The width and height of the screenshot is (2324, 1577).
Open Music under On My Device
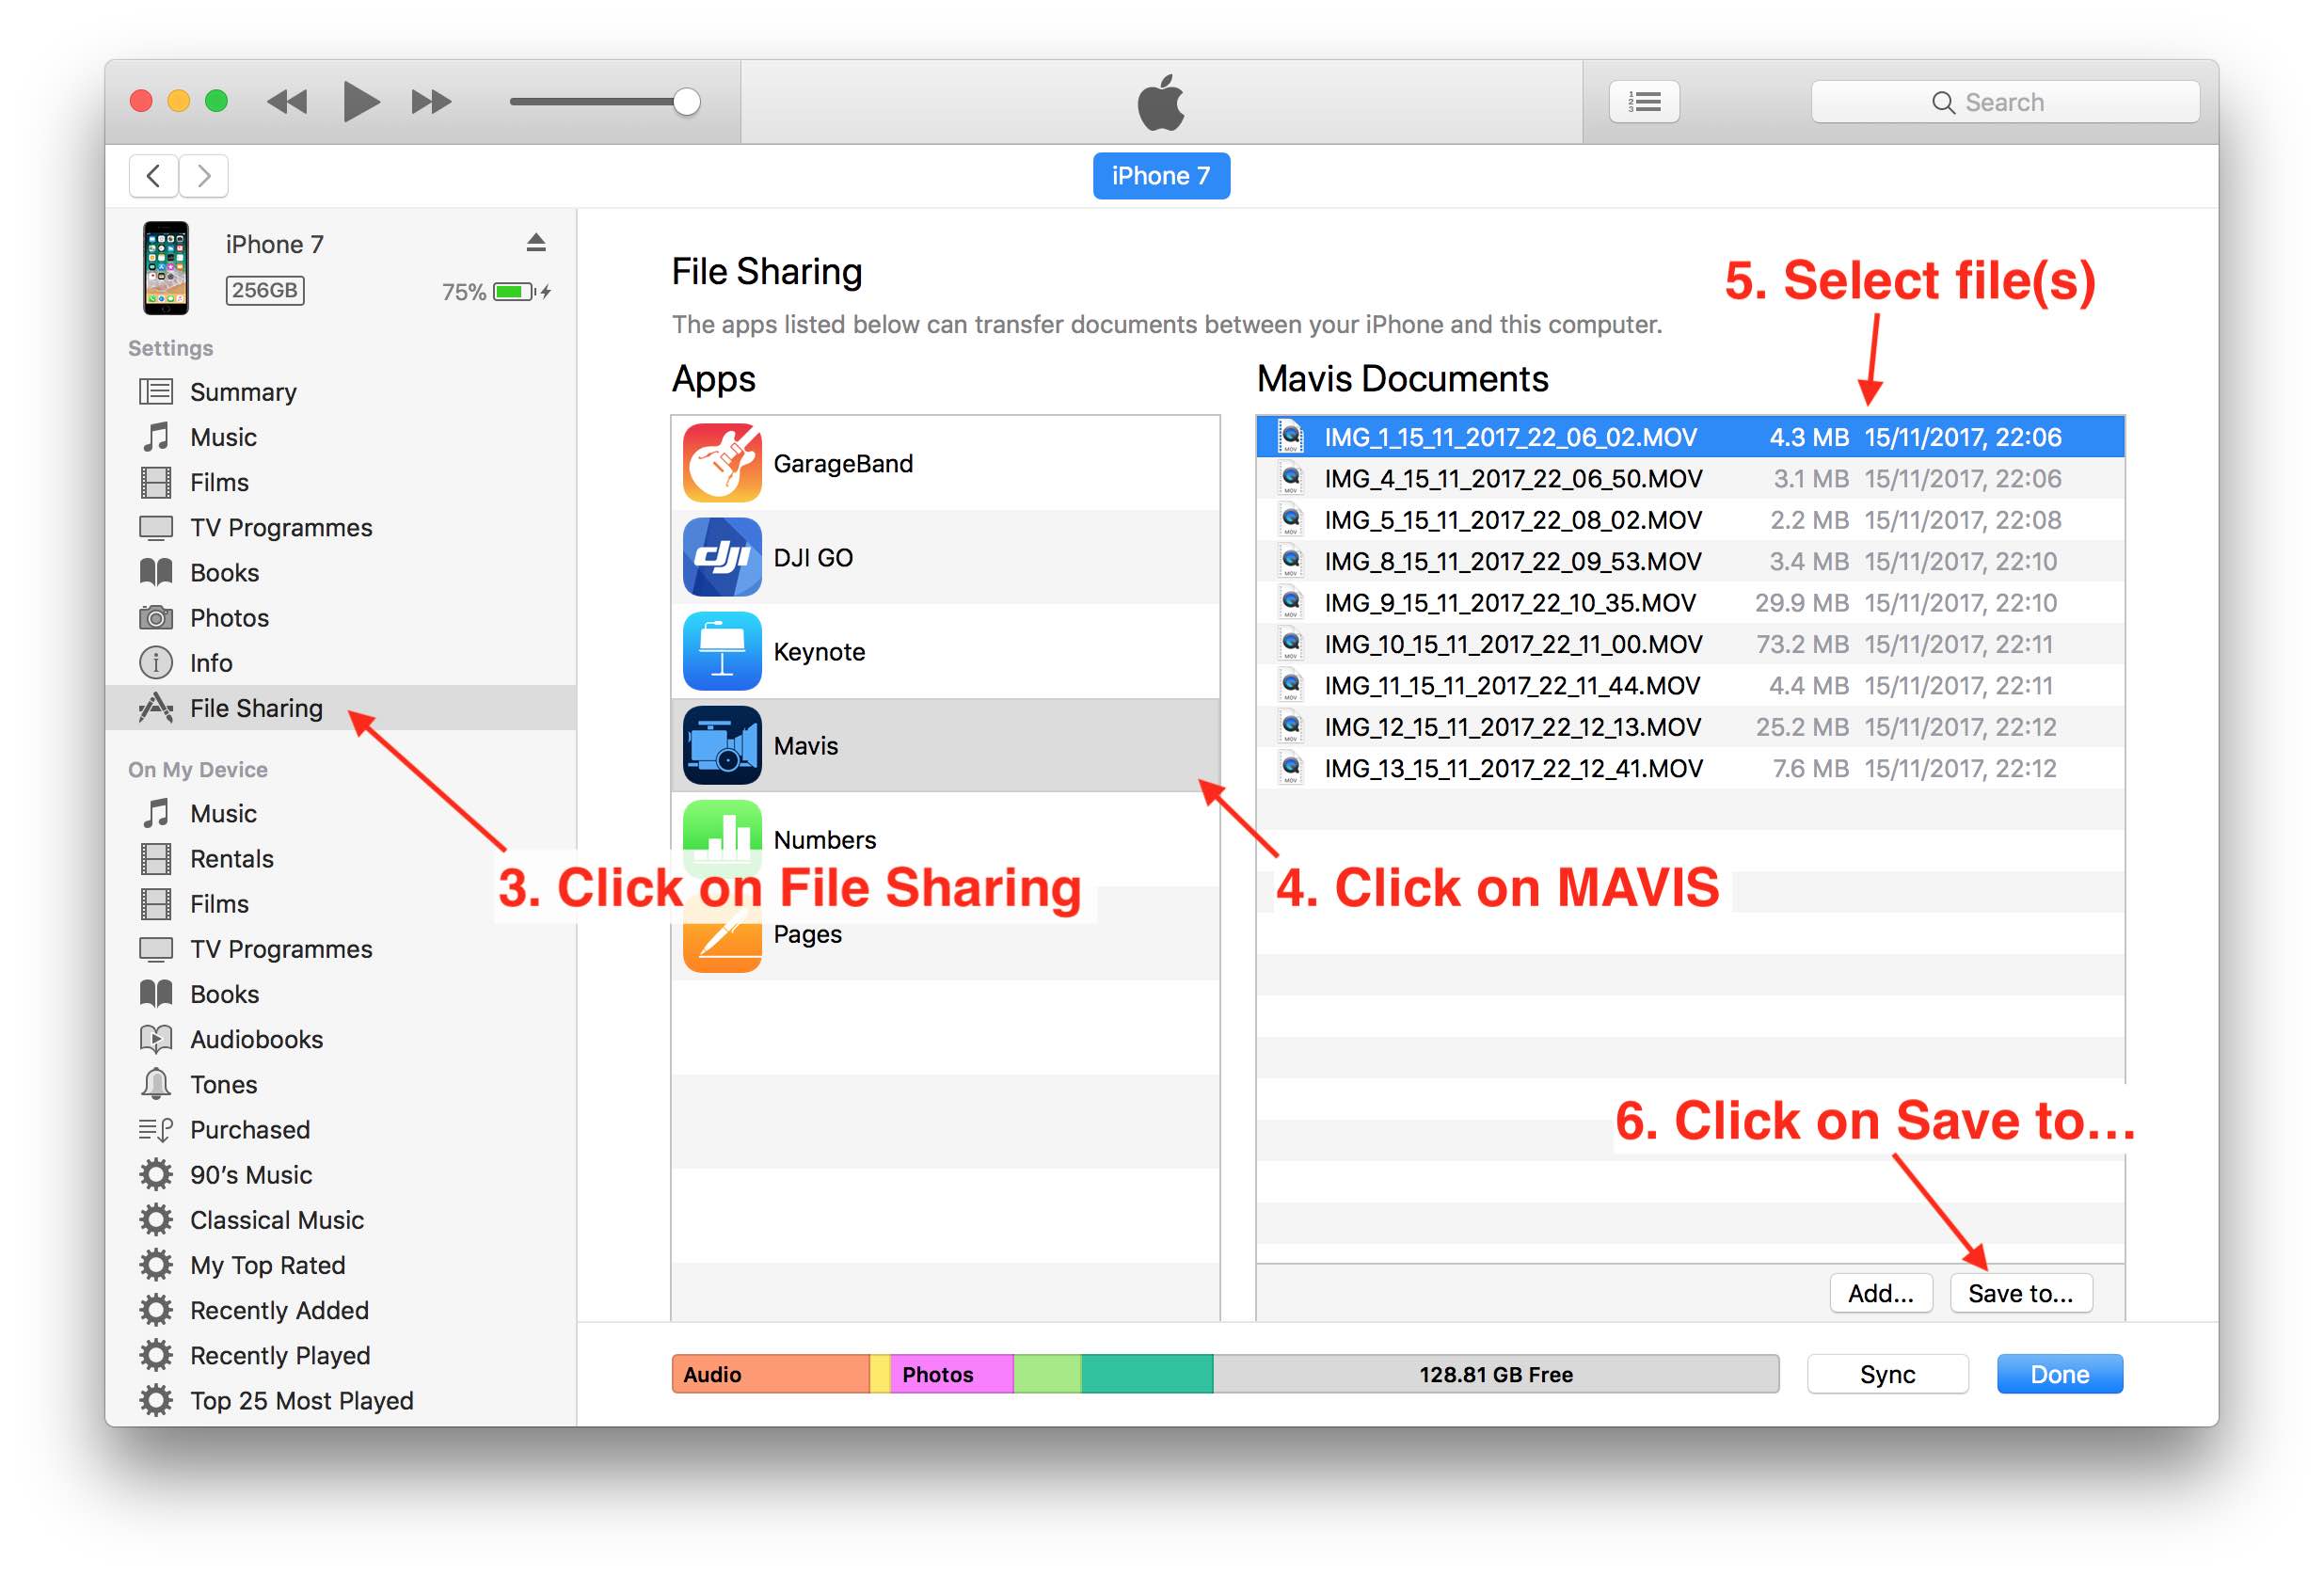click(340, 813)
